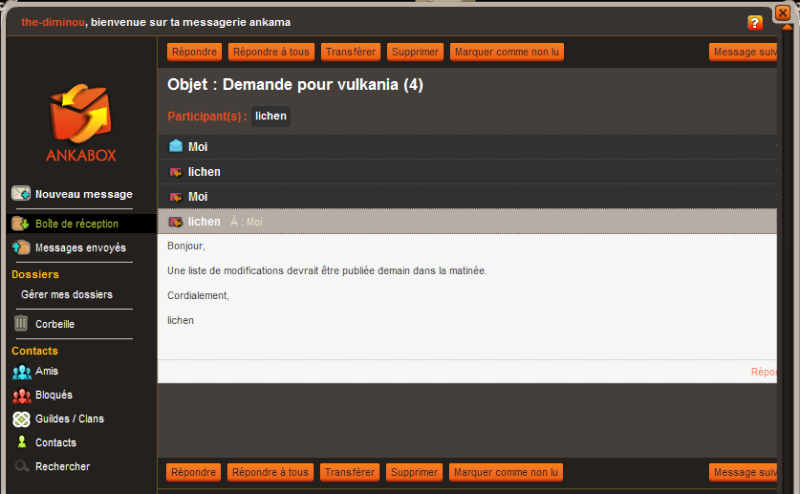Click the mail icon in the first lichen row
The width and height of the screenshot is (800, 494).
tap(176, 172)
